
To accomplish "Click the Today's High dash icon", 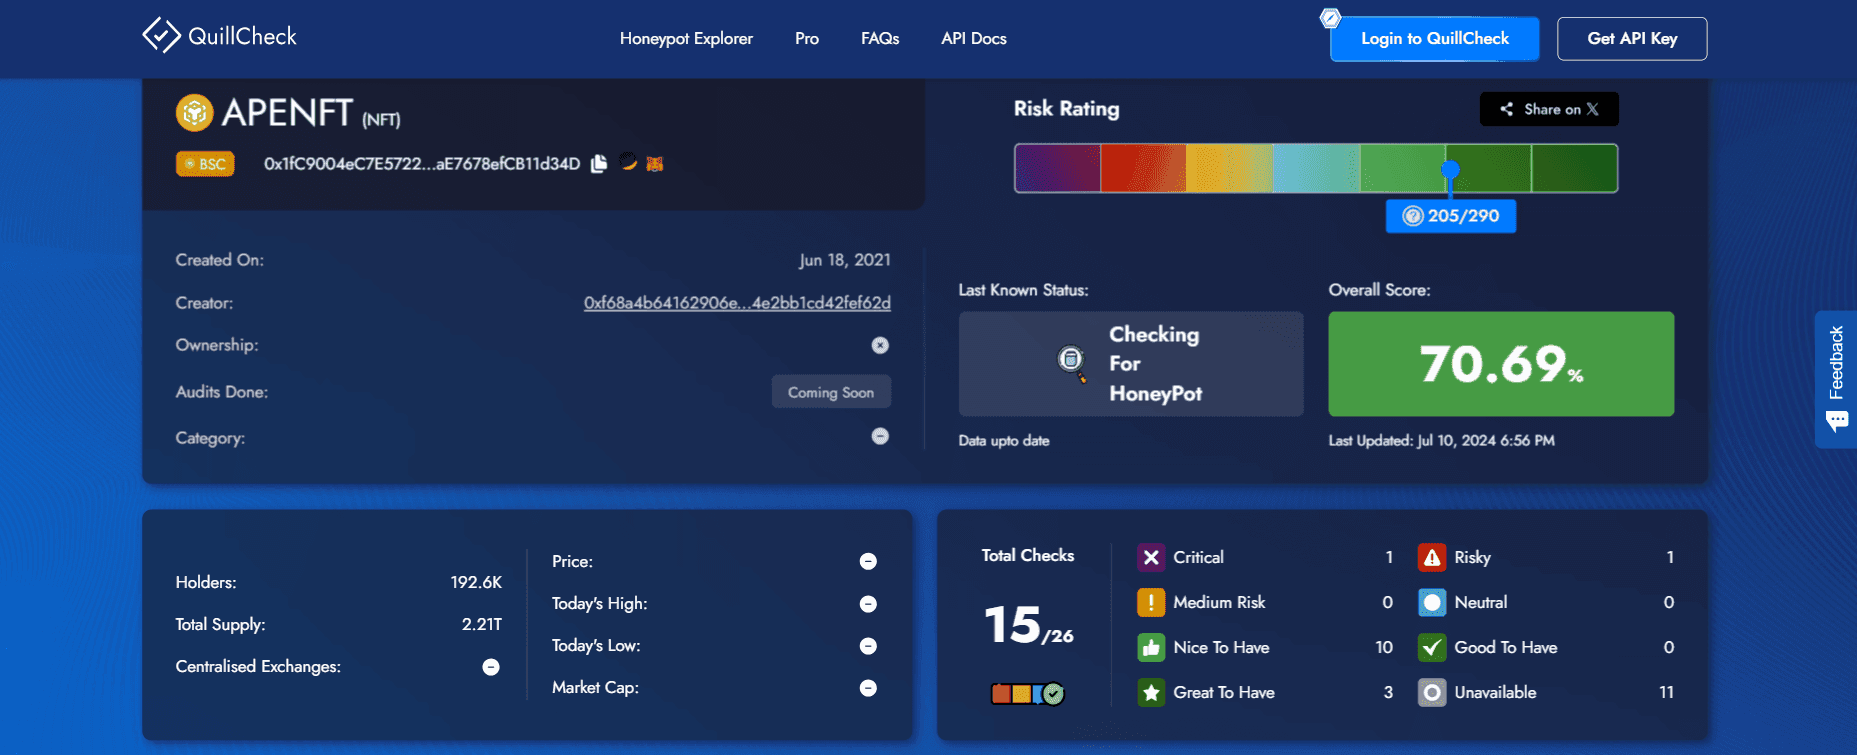I will (868, 604).
